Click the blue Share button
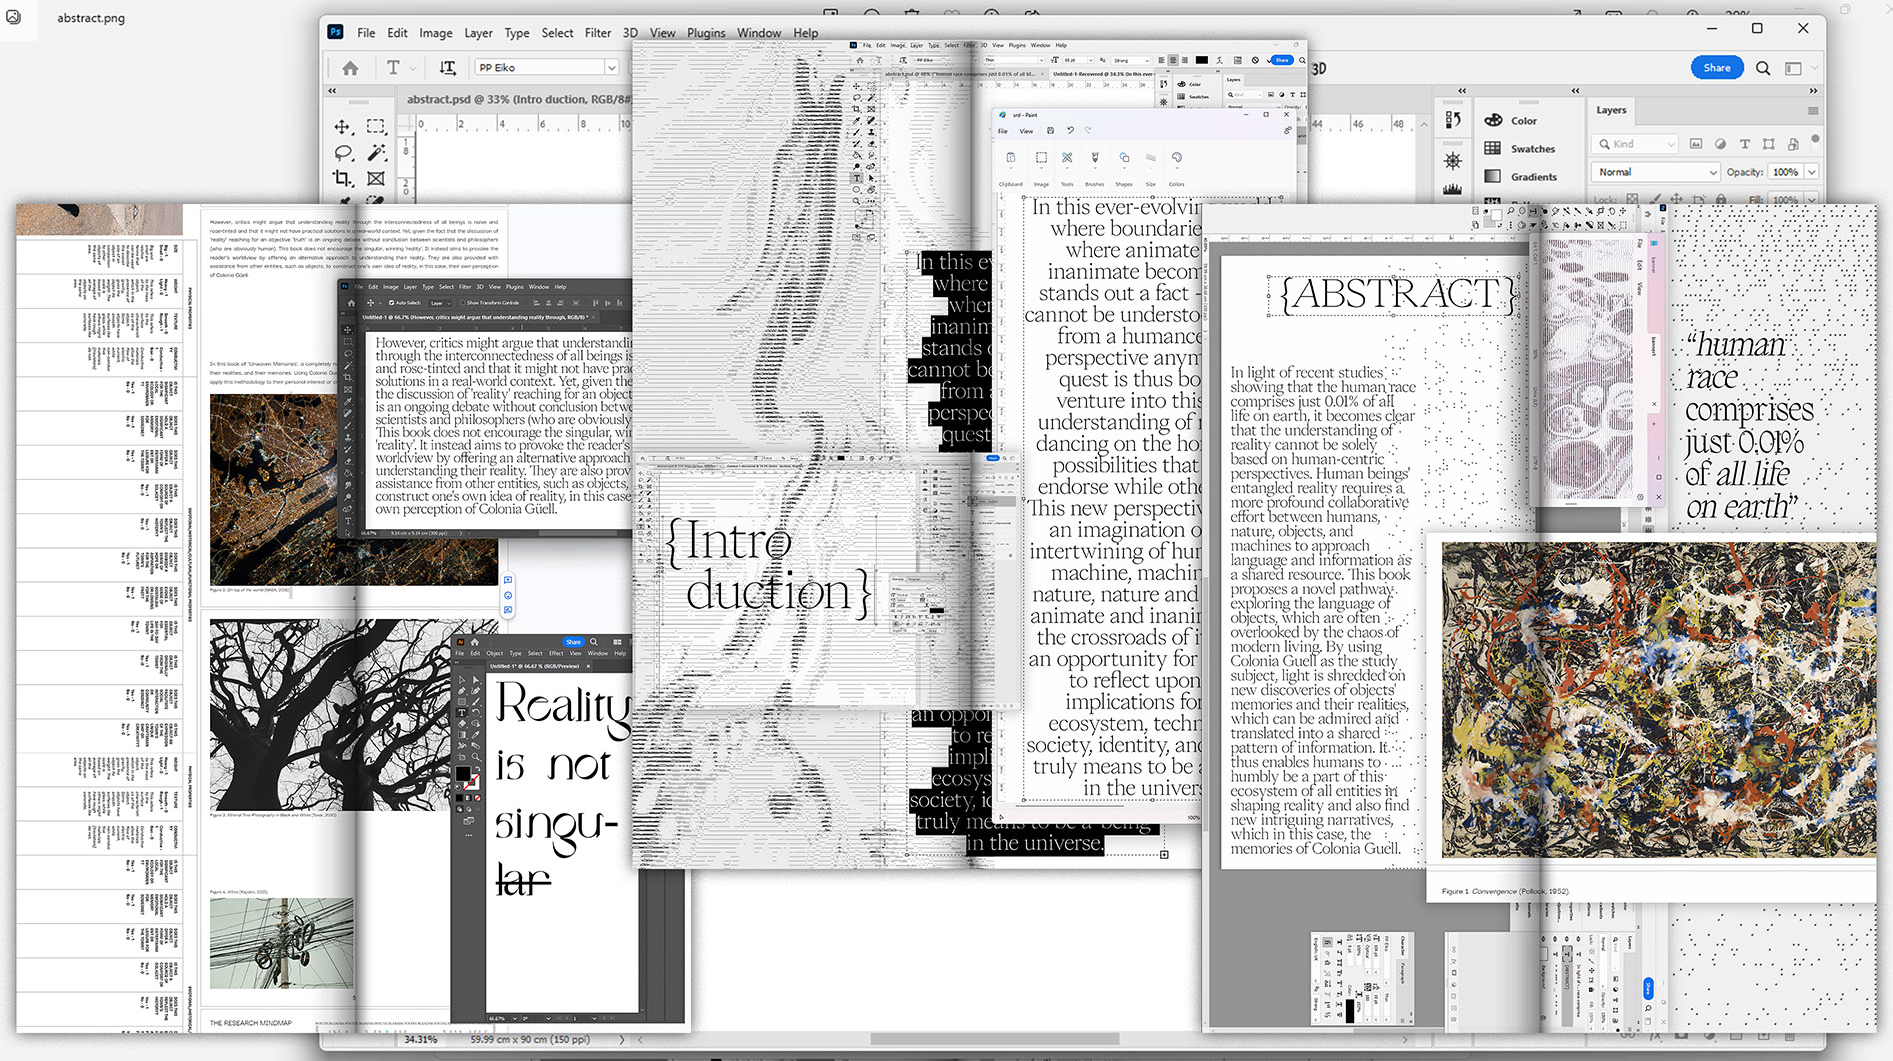 pyautogui.click(x=1716, y=68)
